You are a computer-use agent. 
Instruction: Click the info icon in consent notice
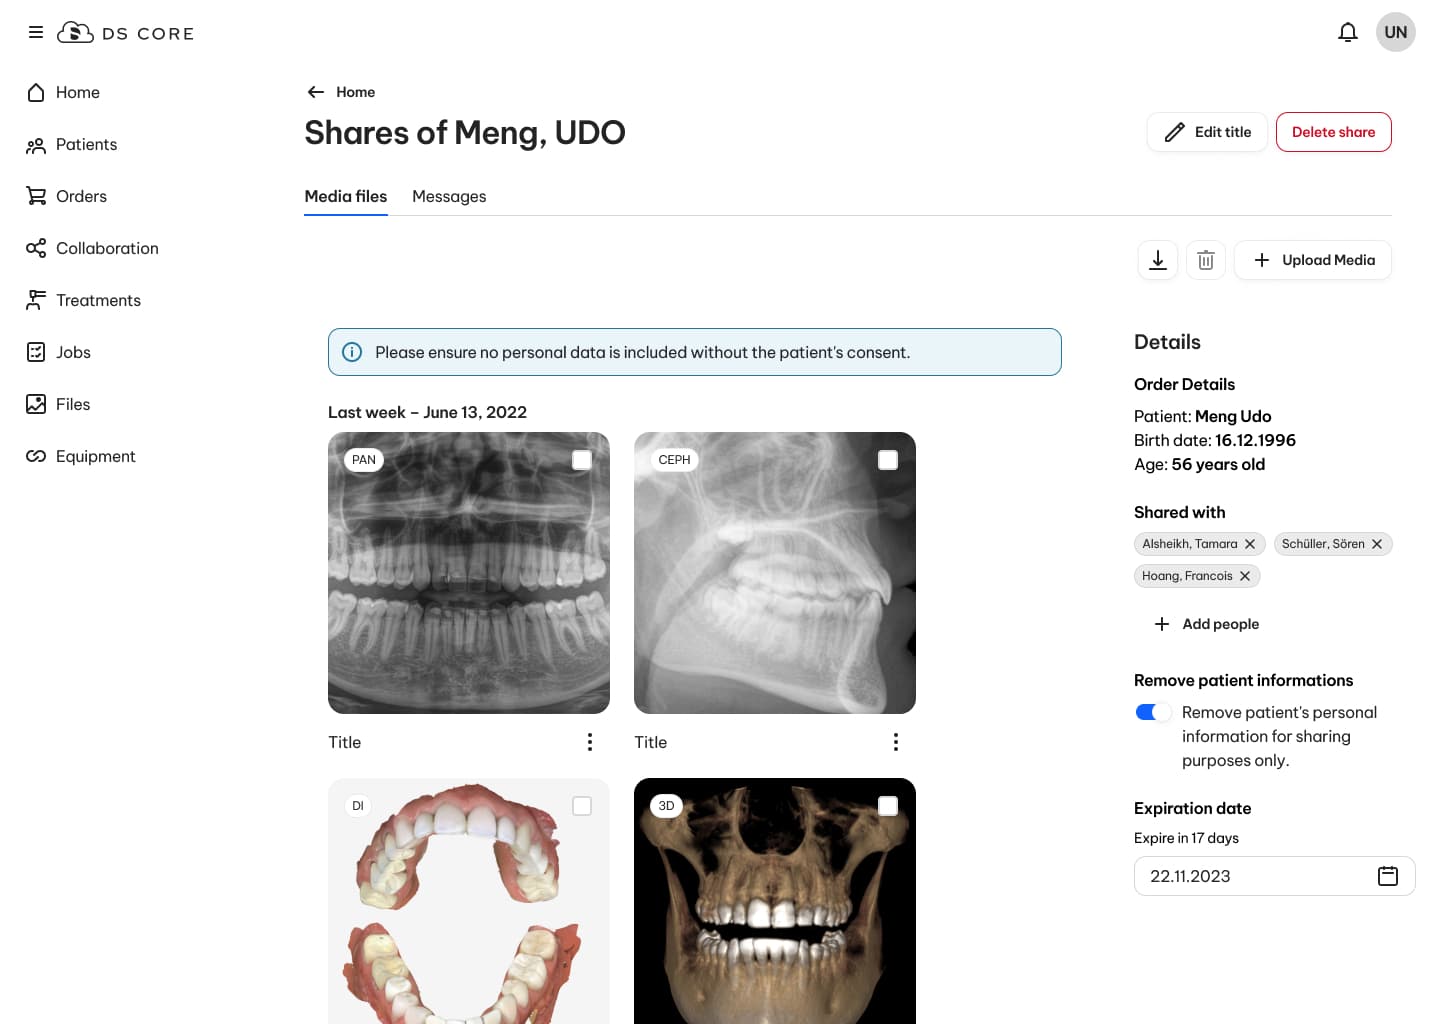[x=352, y=352]
